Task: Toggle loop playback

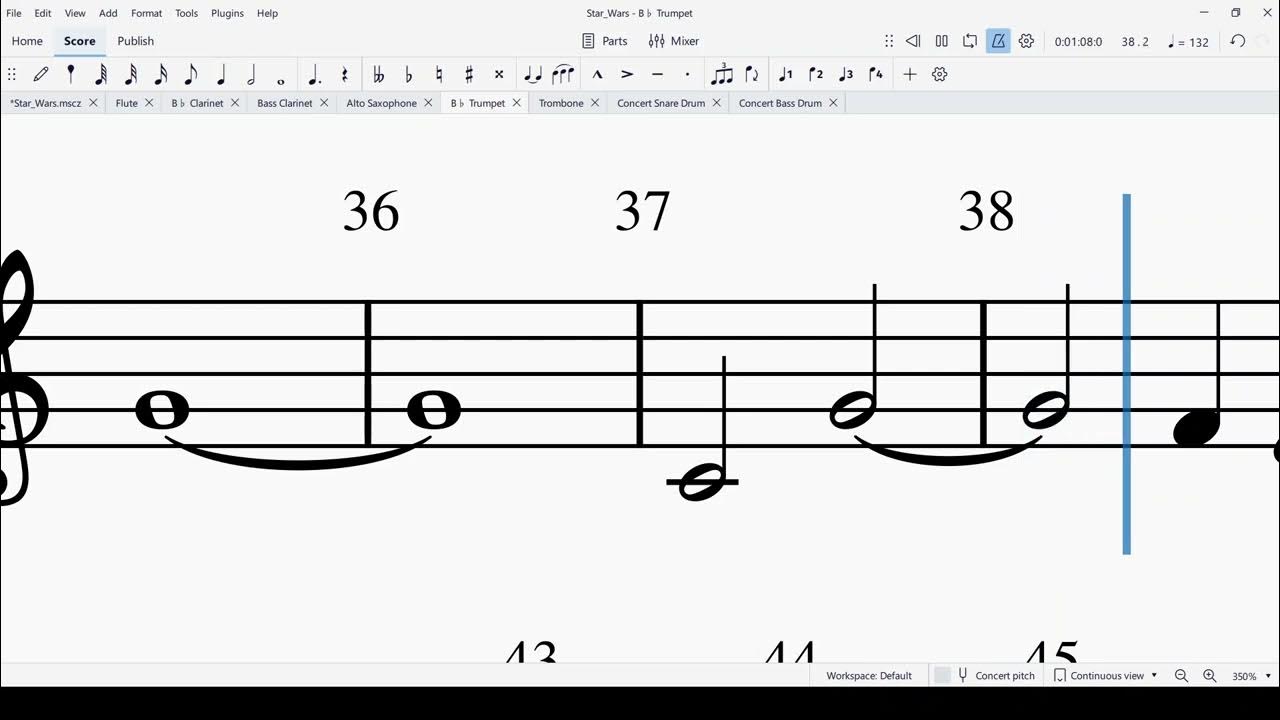Action: tap(970, 41)
